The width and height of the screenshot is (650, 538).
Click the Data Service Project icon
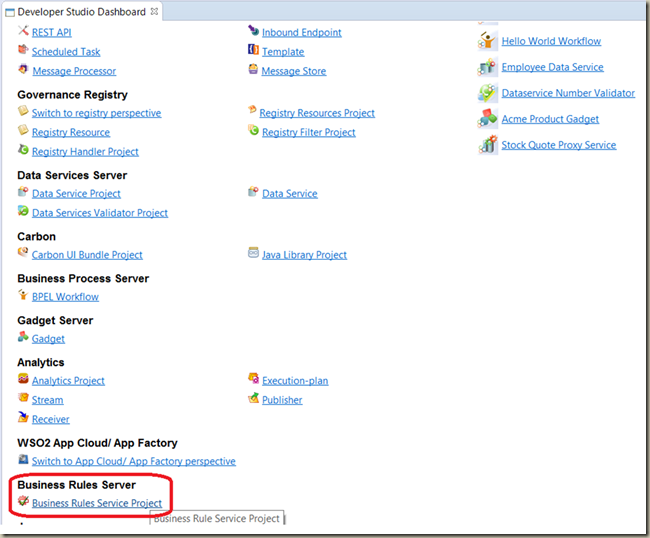23,191
